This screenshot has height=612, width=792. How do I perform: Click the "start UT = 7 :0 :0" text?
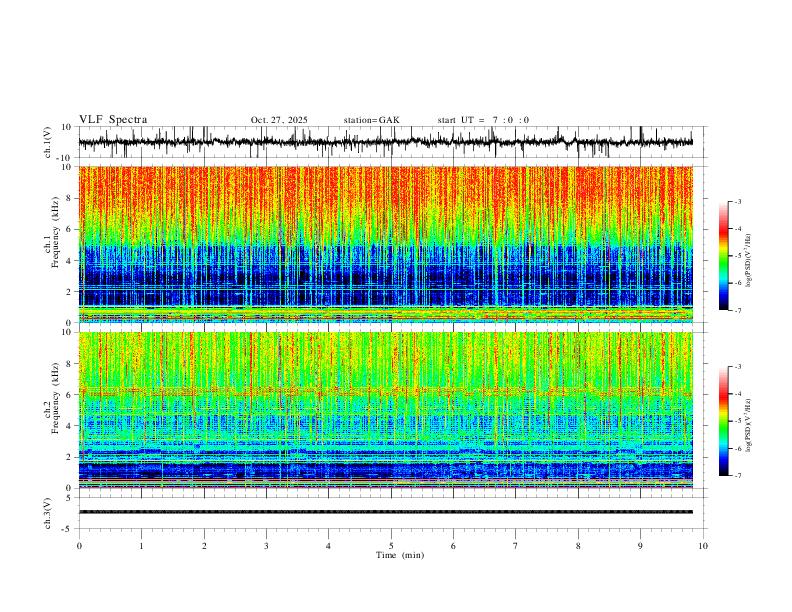pos(483,120)
